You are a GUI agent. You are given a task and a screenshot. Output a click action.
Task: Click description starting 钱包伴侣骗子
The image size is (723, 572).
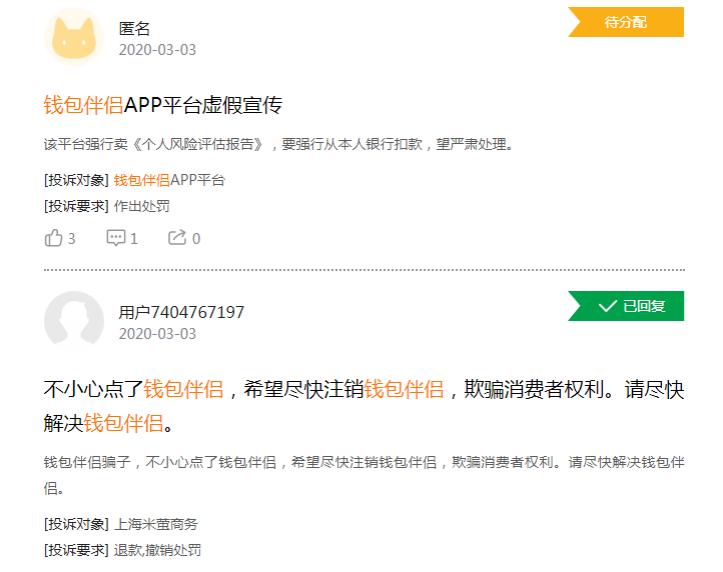point(364,475)
